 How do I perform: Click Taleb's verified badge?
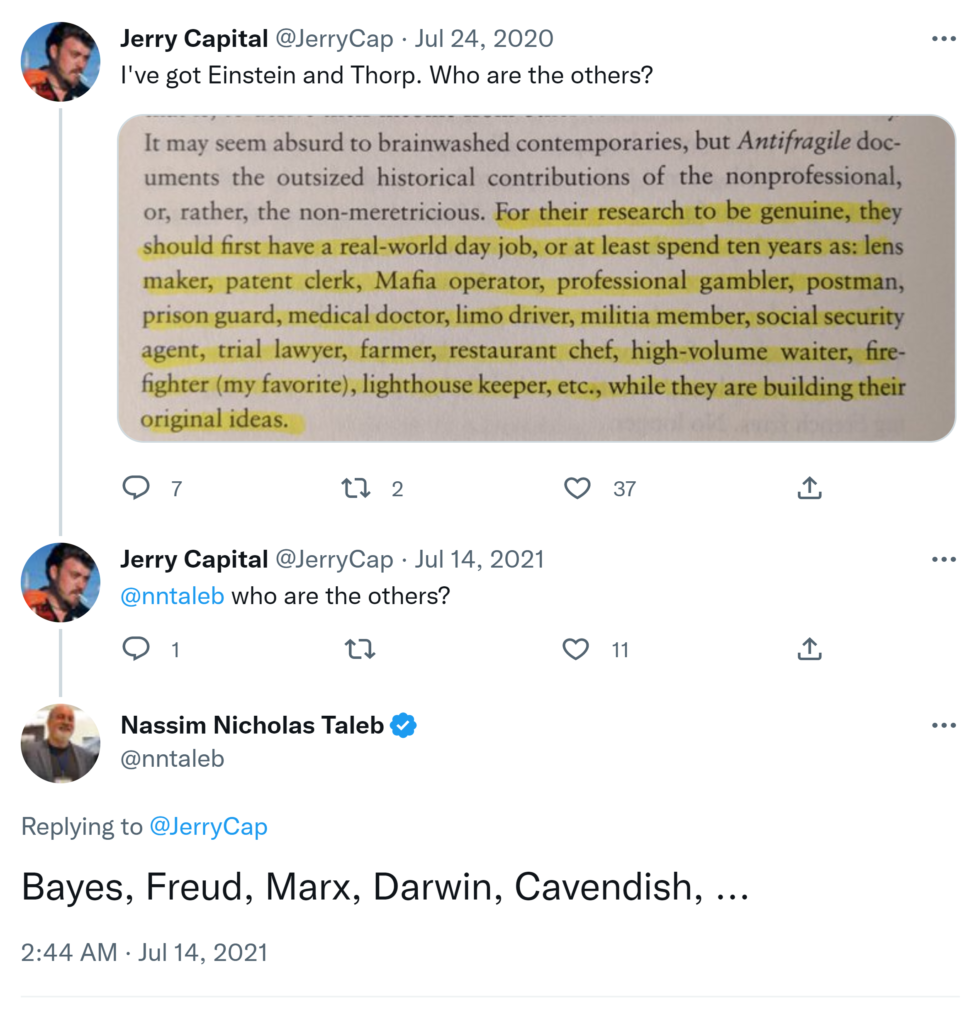coord(403,726)
